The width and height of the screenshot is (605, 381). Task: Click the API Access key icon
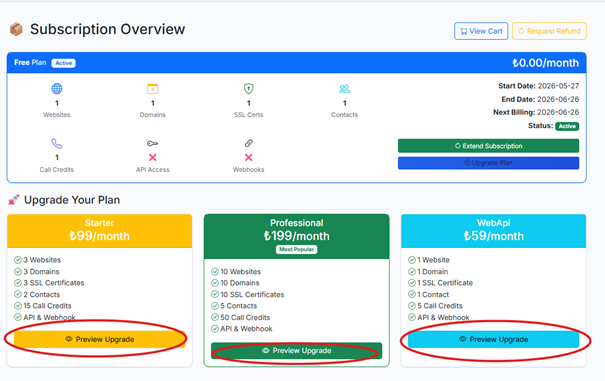pos(152,144)
